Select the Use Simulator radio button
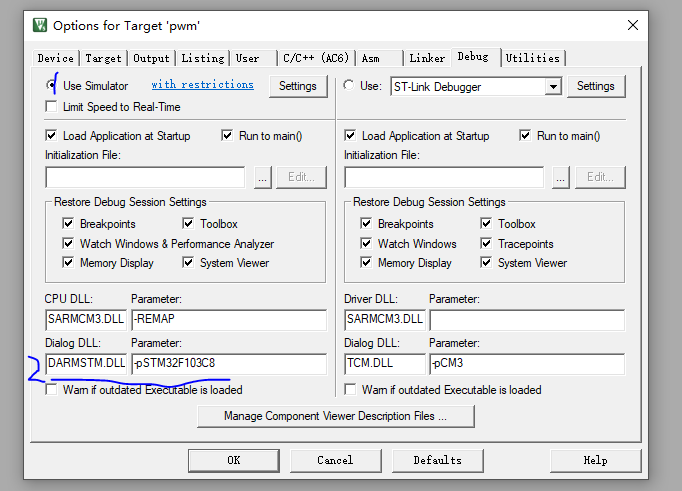This screenshot has height=491, width=682. pyautogui.click(x=51, y=85)
